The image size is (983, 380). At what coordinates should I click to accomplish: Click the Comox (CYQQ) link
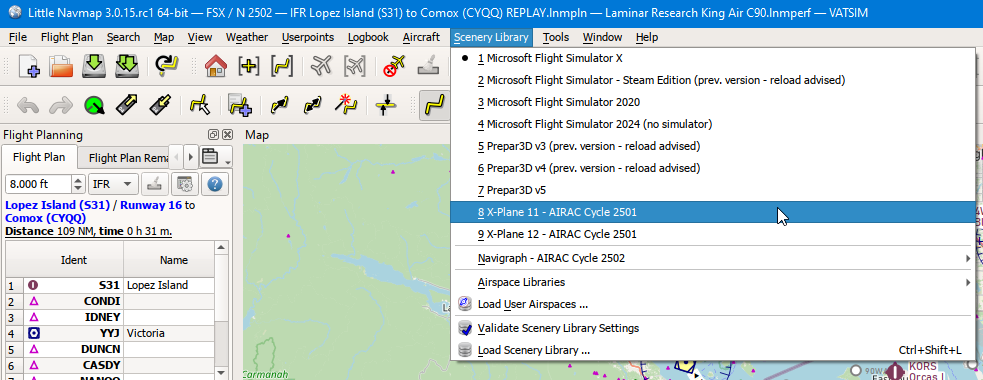(45, 218)
